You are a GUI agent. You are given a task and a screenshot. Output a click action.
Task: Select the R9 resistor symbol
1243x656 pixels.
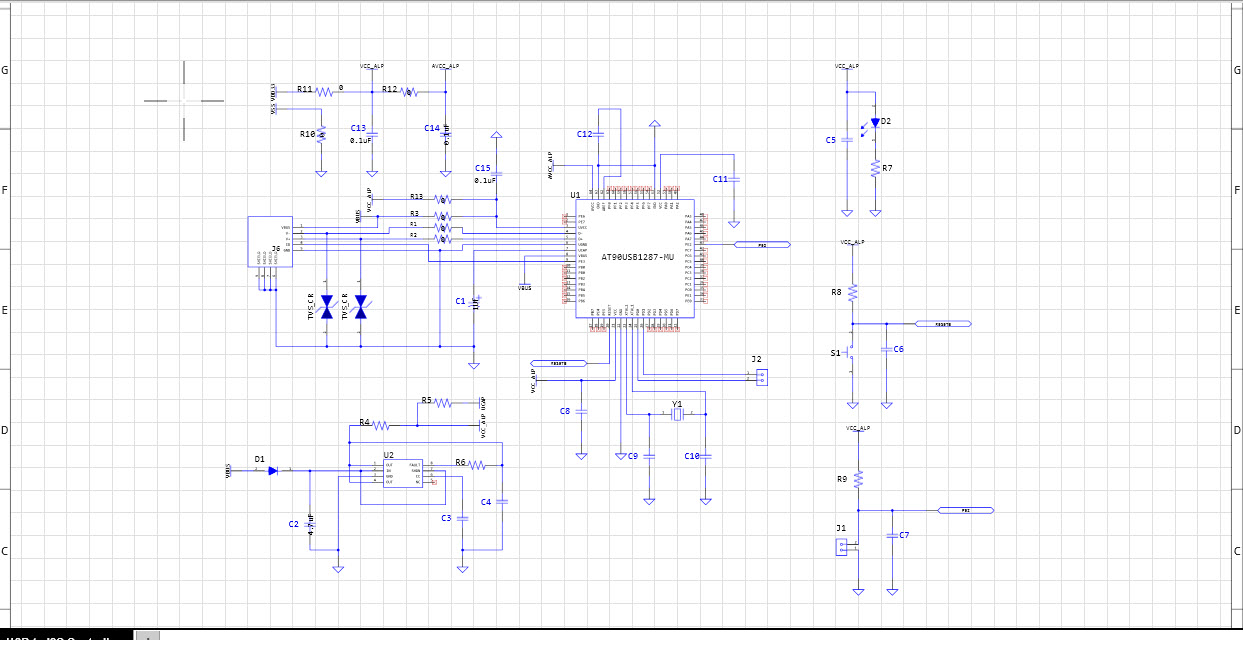pyautogui.click(x=858, y=479)
